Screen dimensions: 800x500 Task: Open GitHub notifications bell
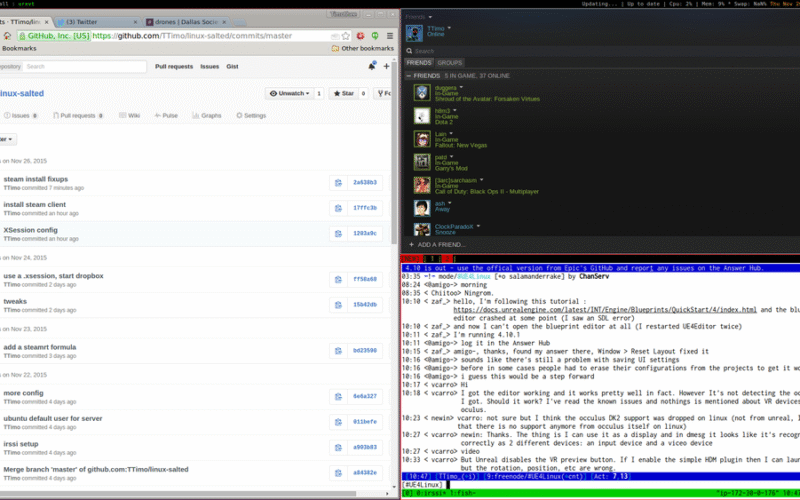[x=371, y=66]
